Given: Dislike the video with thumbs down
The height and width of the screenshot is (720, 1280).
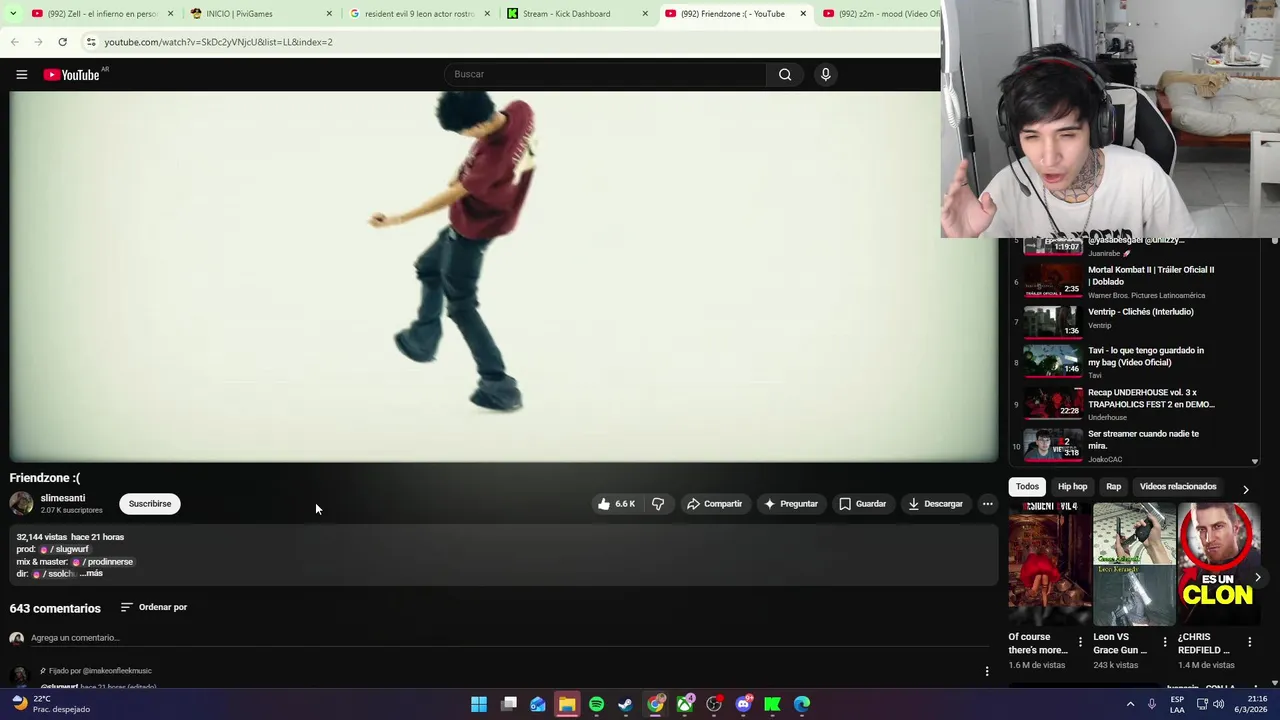Looking at the screenshot, I should (658, 504).
